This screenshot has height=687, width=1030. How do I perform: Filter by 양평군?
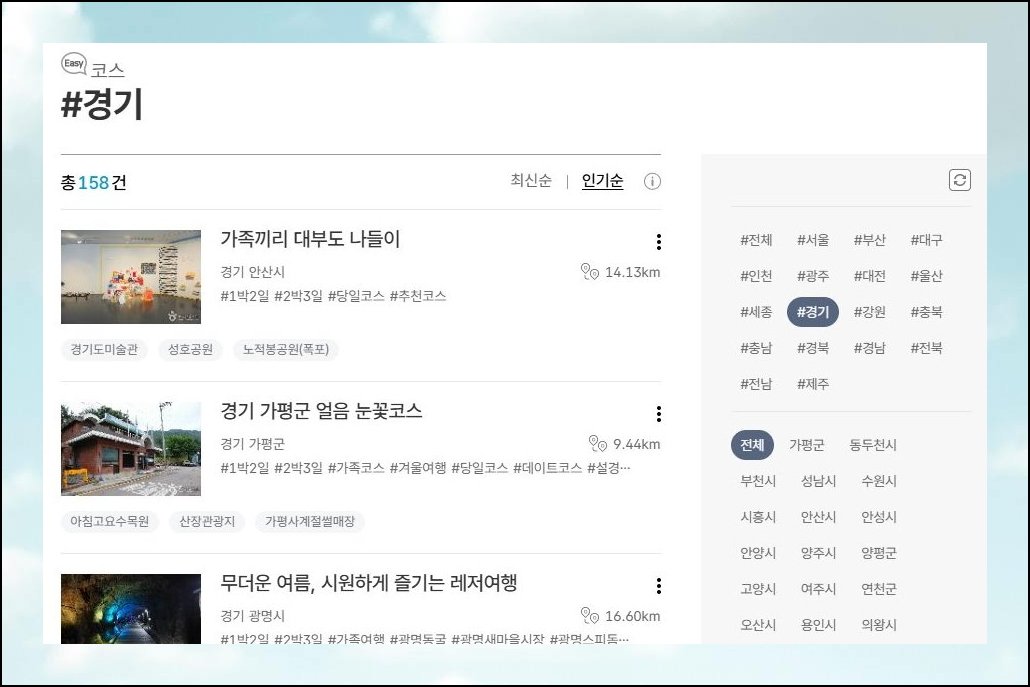coord(879,553)
